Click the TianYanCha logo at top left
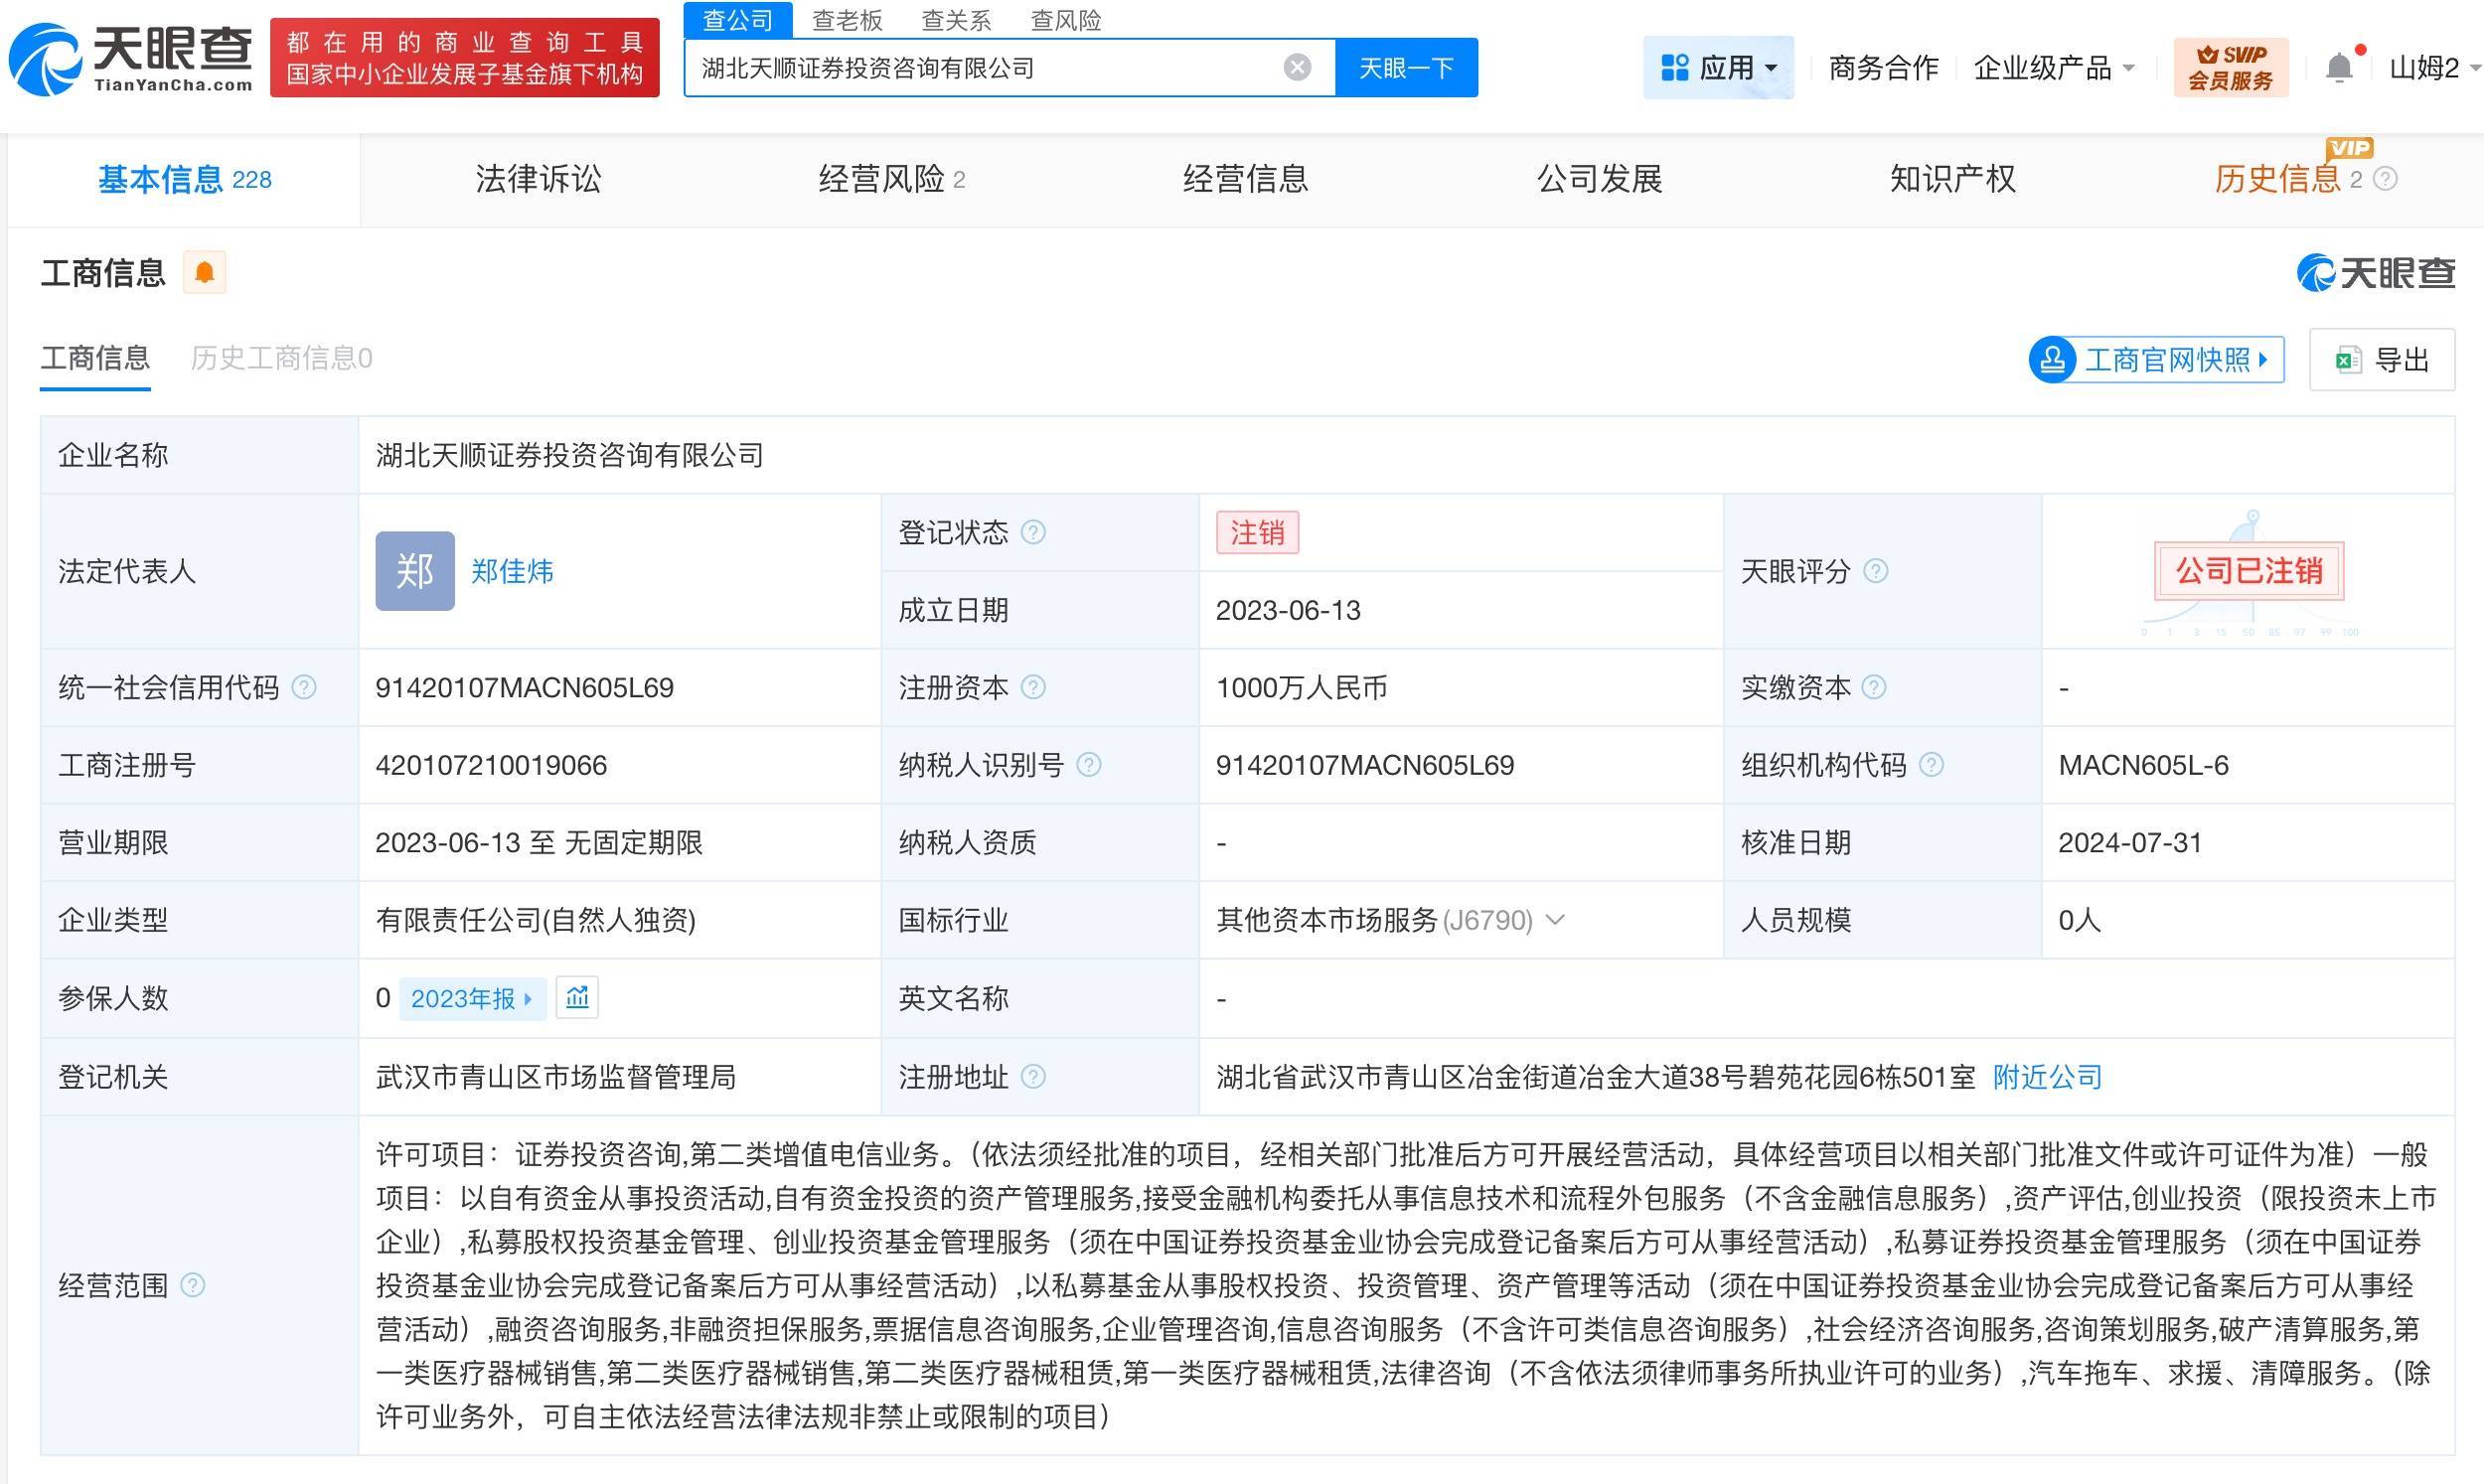Image resolution: width=2484 pixels, height=1484 pixels. tap(130, 58)
